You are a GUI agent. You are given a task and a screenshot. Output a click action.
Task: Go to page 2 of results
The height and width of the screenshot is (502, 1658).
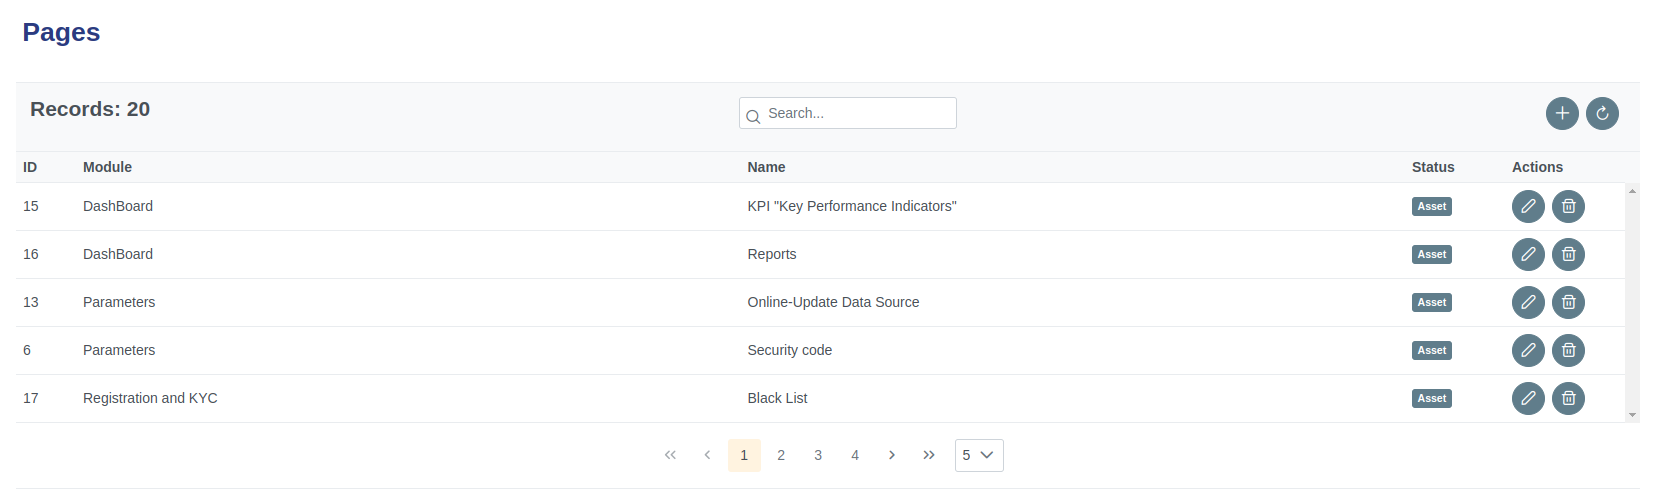781,455
